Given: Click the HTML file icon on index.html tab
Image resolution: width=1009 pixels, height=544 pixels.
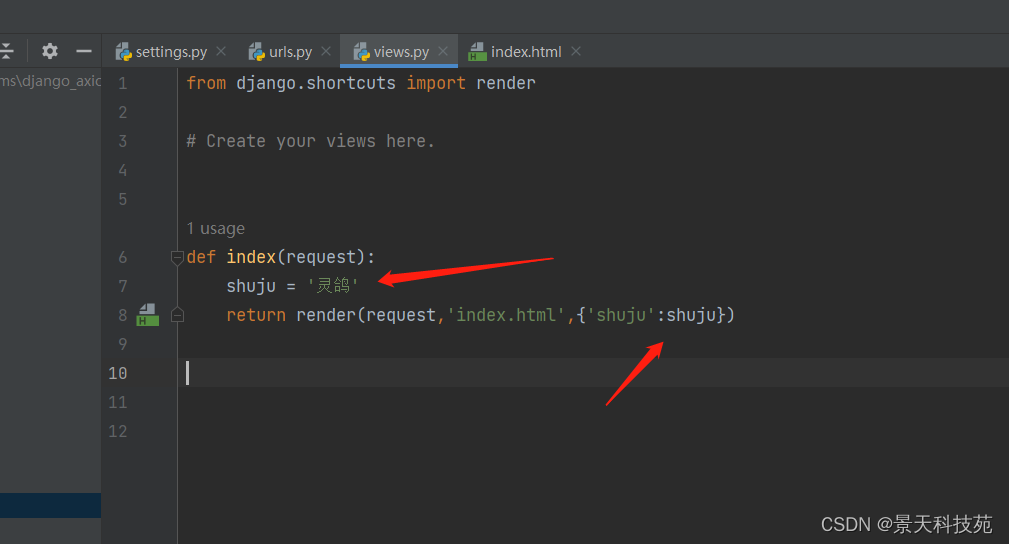Looking at the screenshot, I should click(x=477, y=52).
